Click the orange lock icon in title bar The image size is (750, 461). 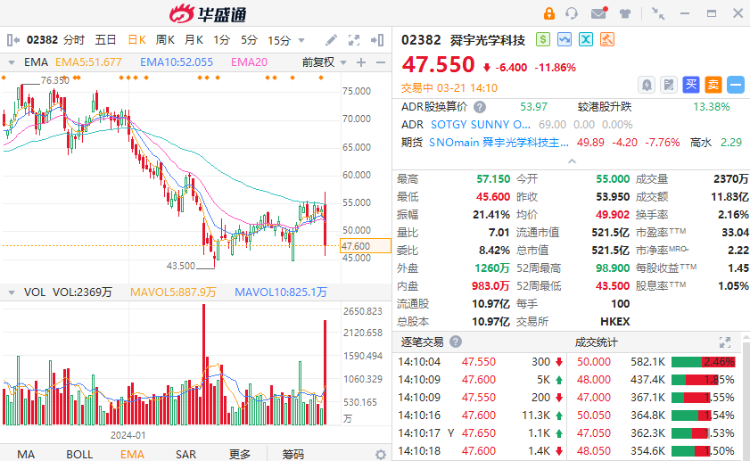549,13
